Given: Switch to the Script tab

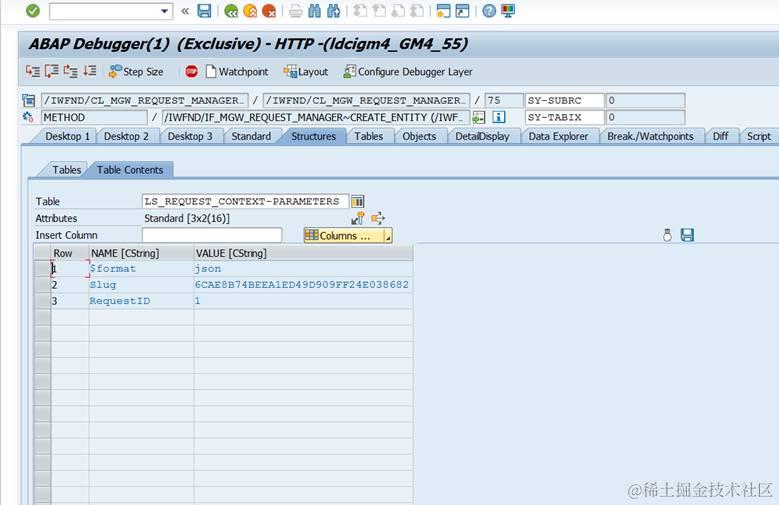Looking at the screenshot, I should pos(759,136).
